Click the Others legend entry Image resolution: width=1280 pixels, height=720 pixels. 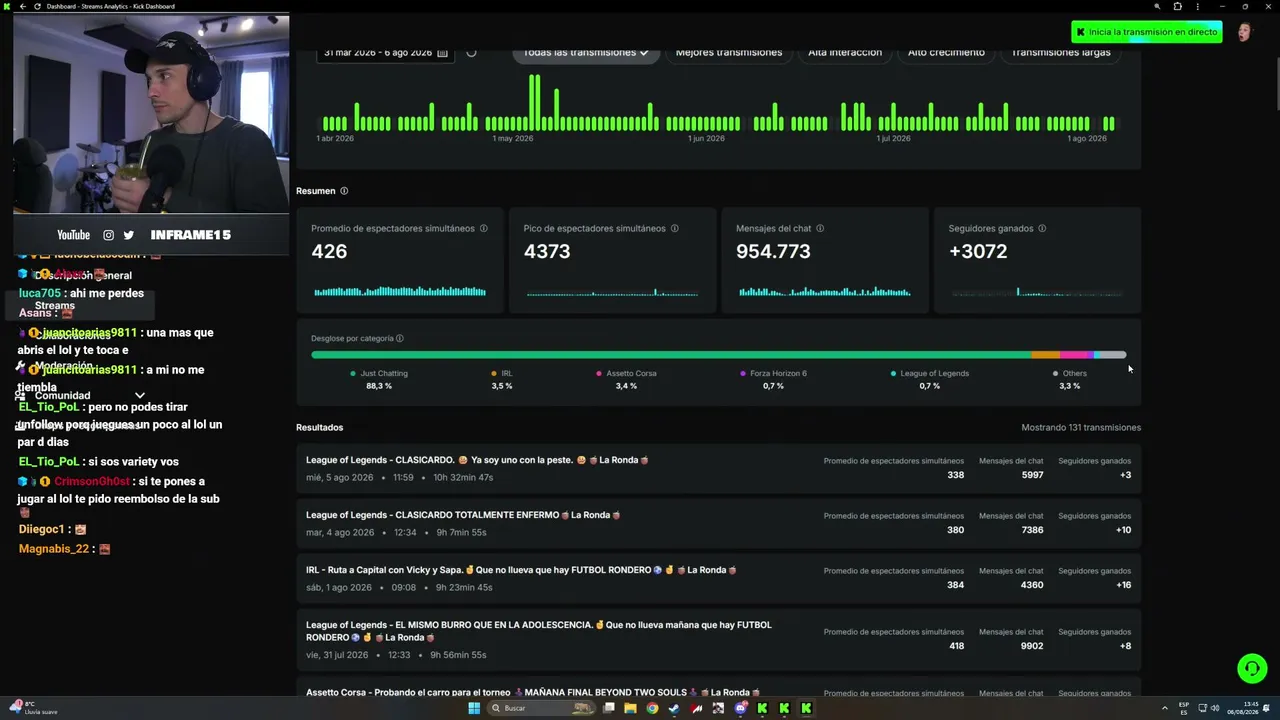click(x=1070, y=379)
